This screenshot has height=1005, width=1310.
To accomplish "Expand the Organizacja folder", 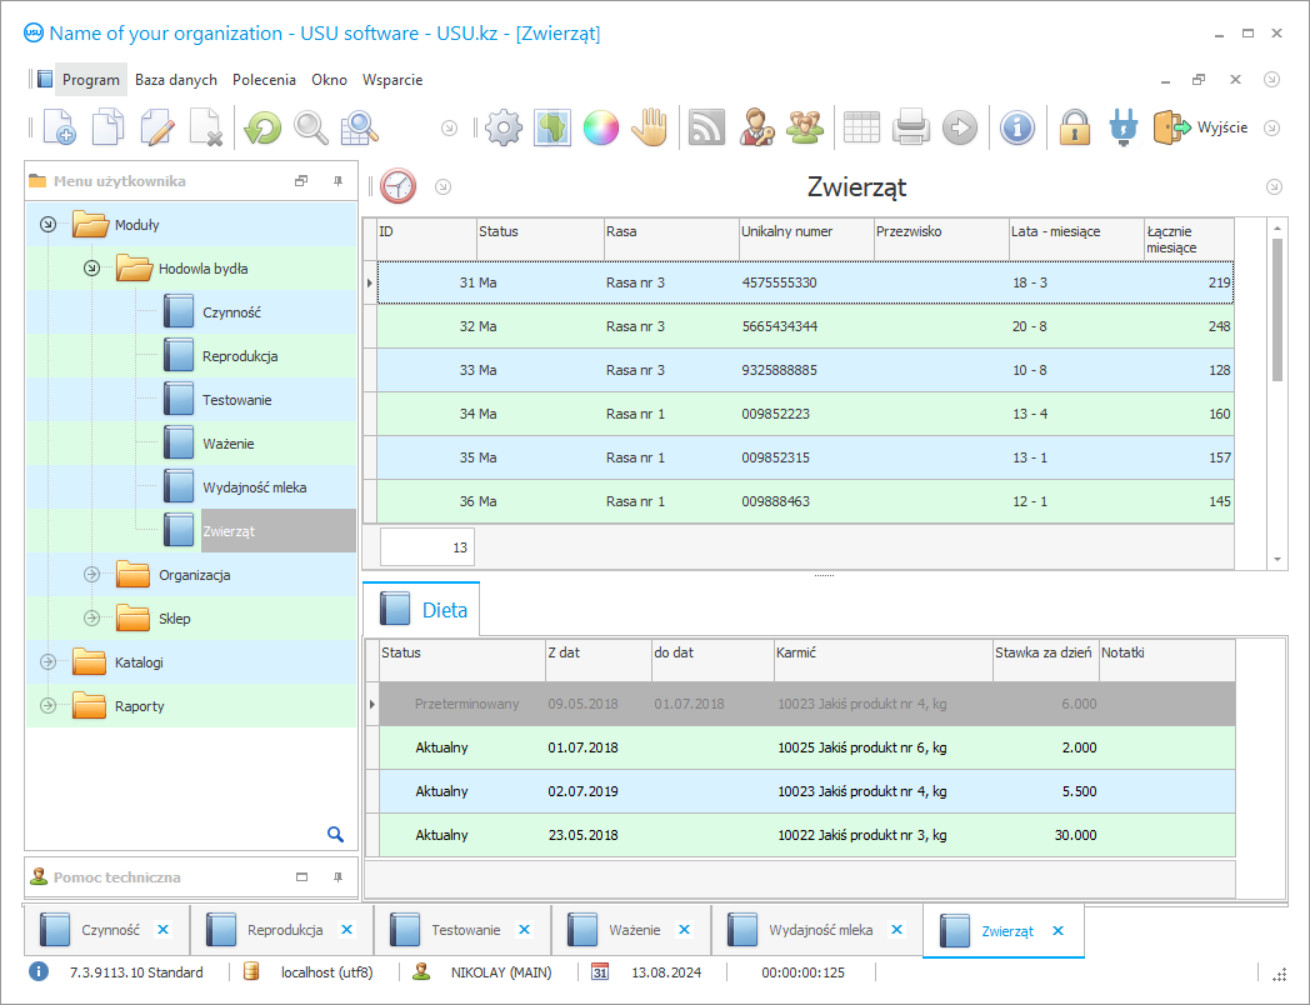I will coord(92,575).
